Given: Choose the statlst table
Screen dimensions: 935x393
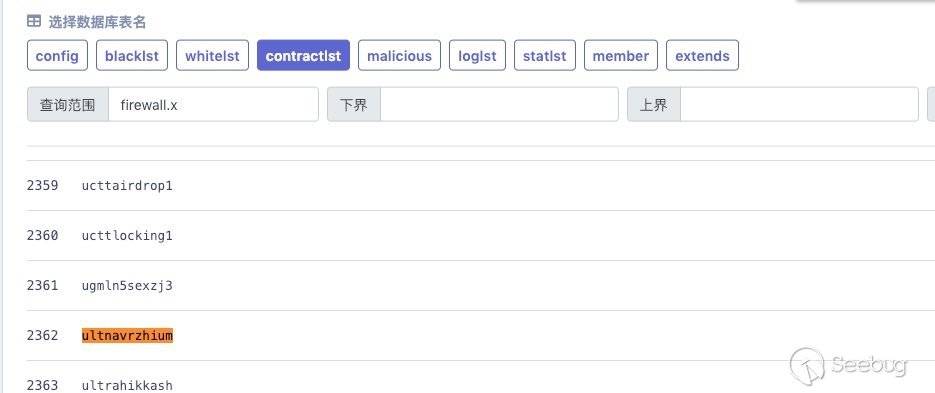Looking at the screenshot, I should pyautogui.click(x=544, y=55).
